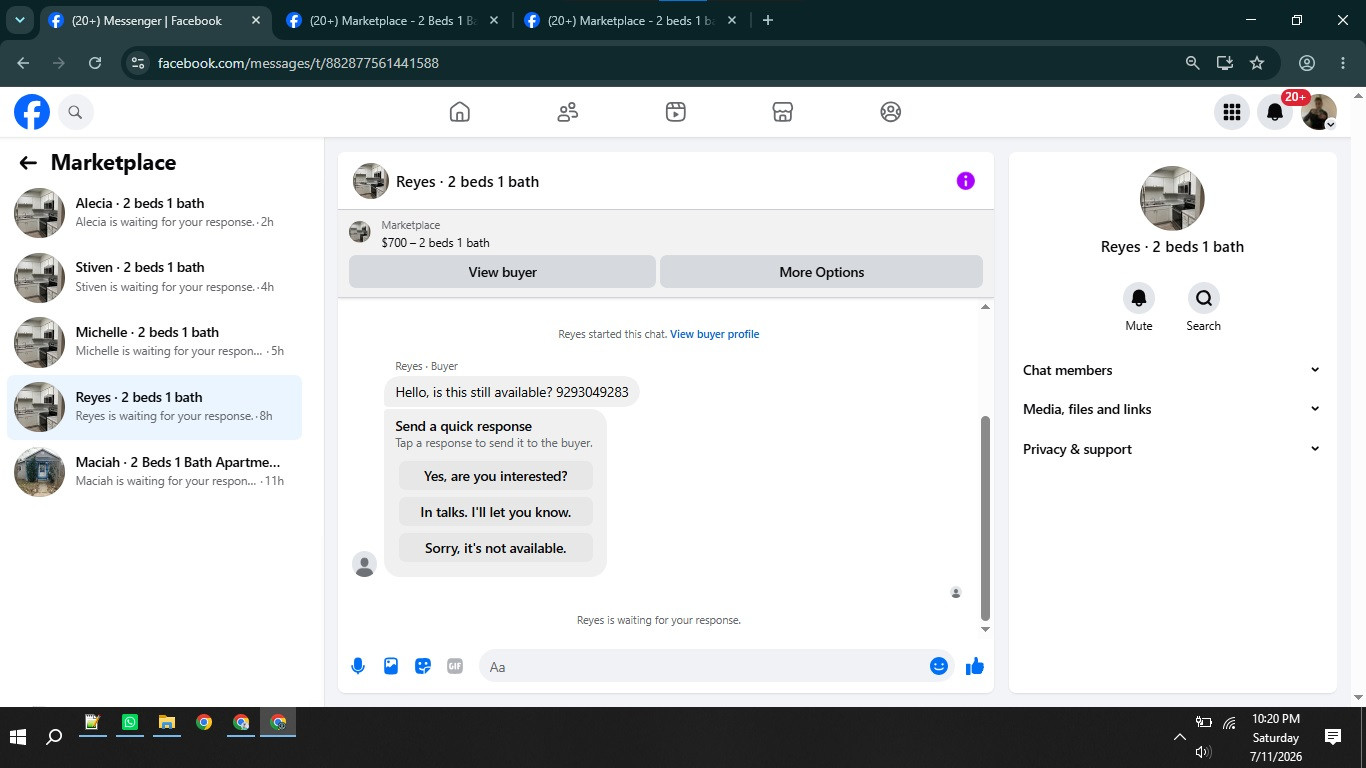1366x768 pixels.
Task: Open a new browser tab
Action: pos(768,20)
